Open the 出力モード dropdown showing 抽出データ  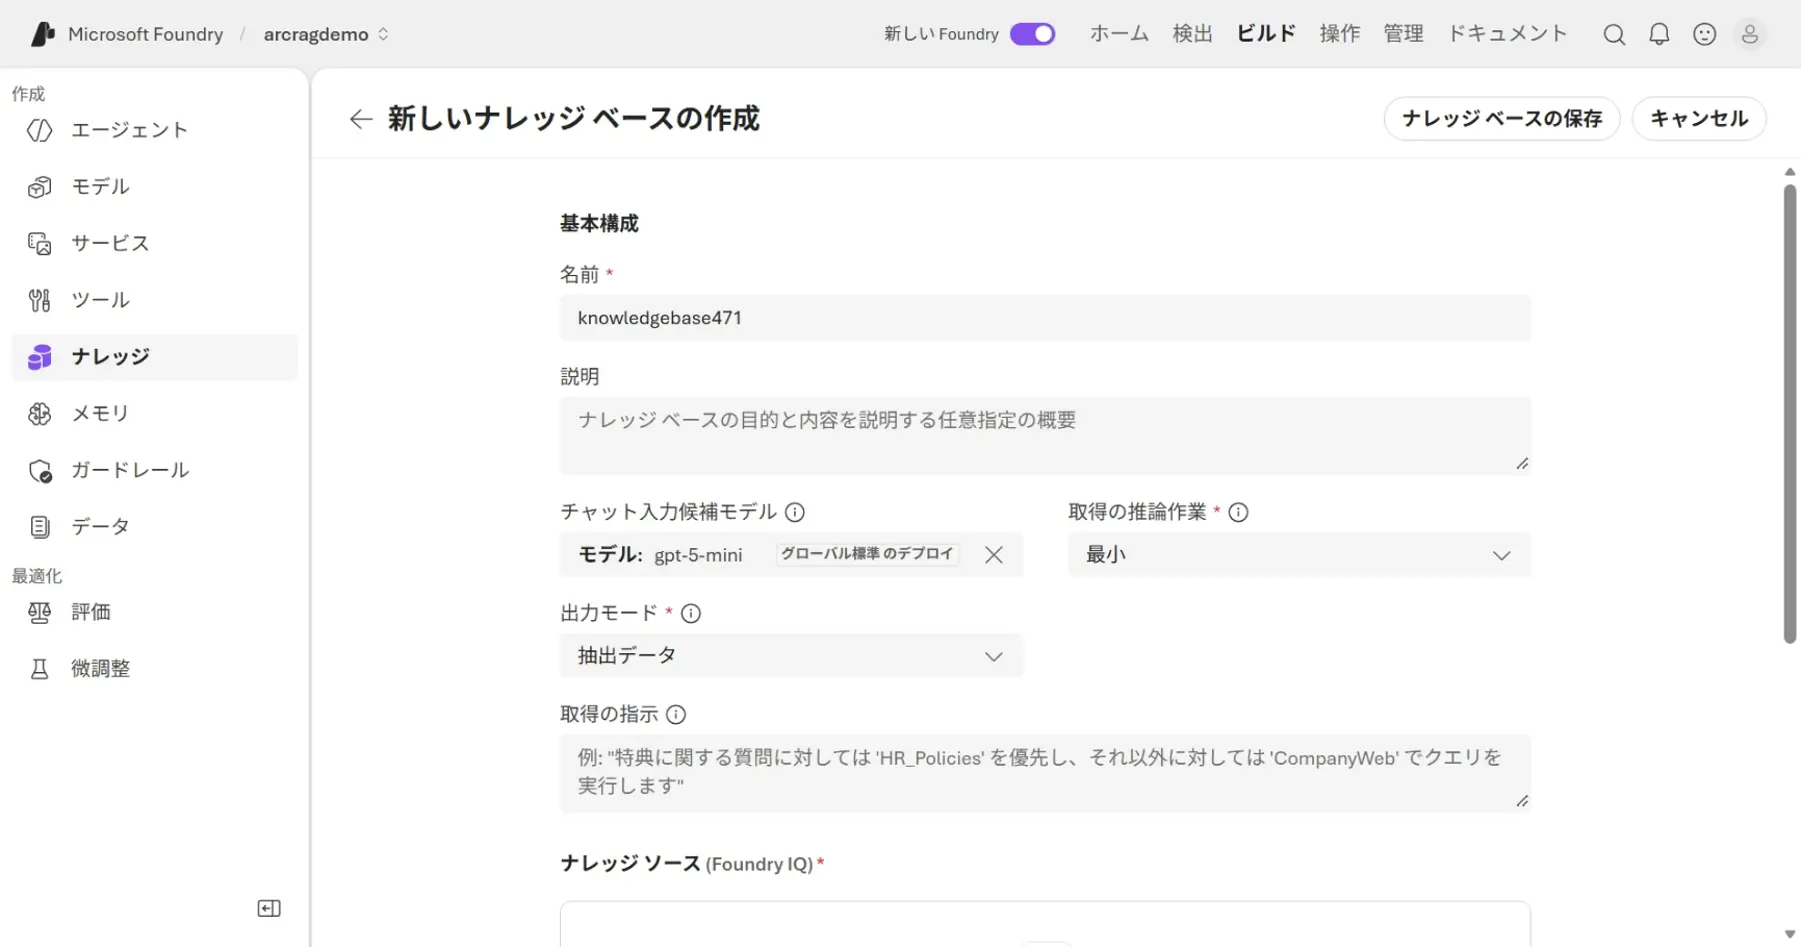(x=791, y=656)
